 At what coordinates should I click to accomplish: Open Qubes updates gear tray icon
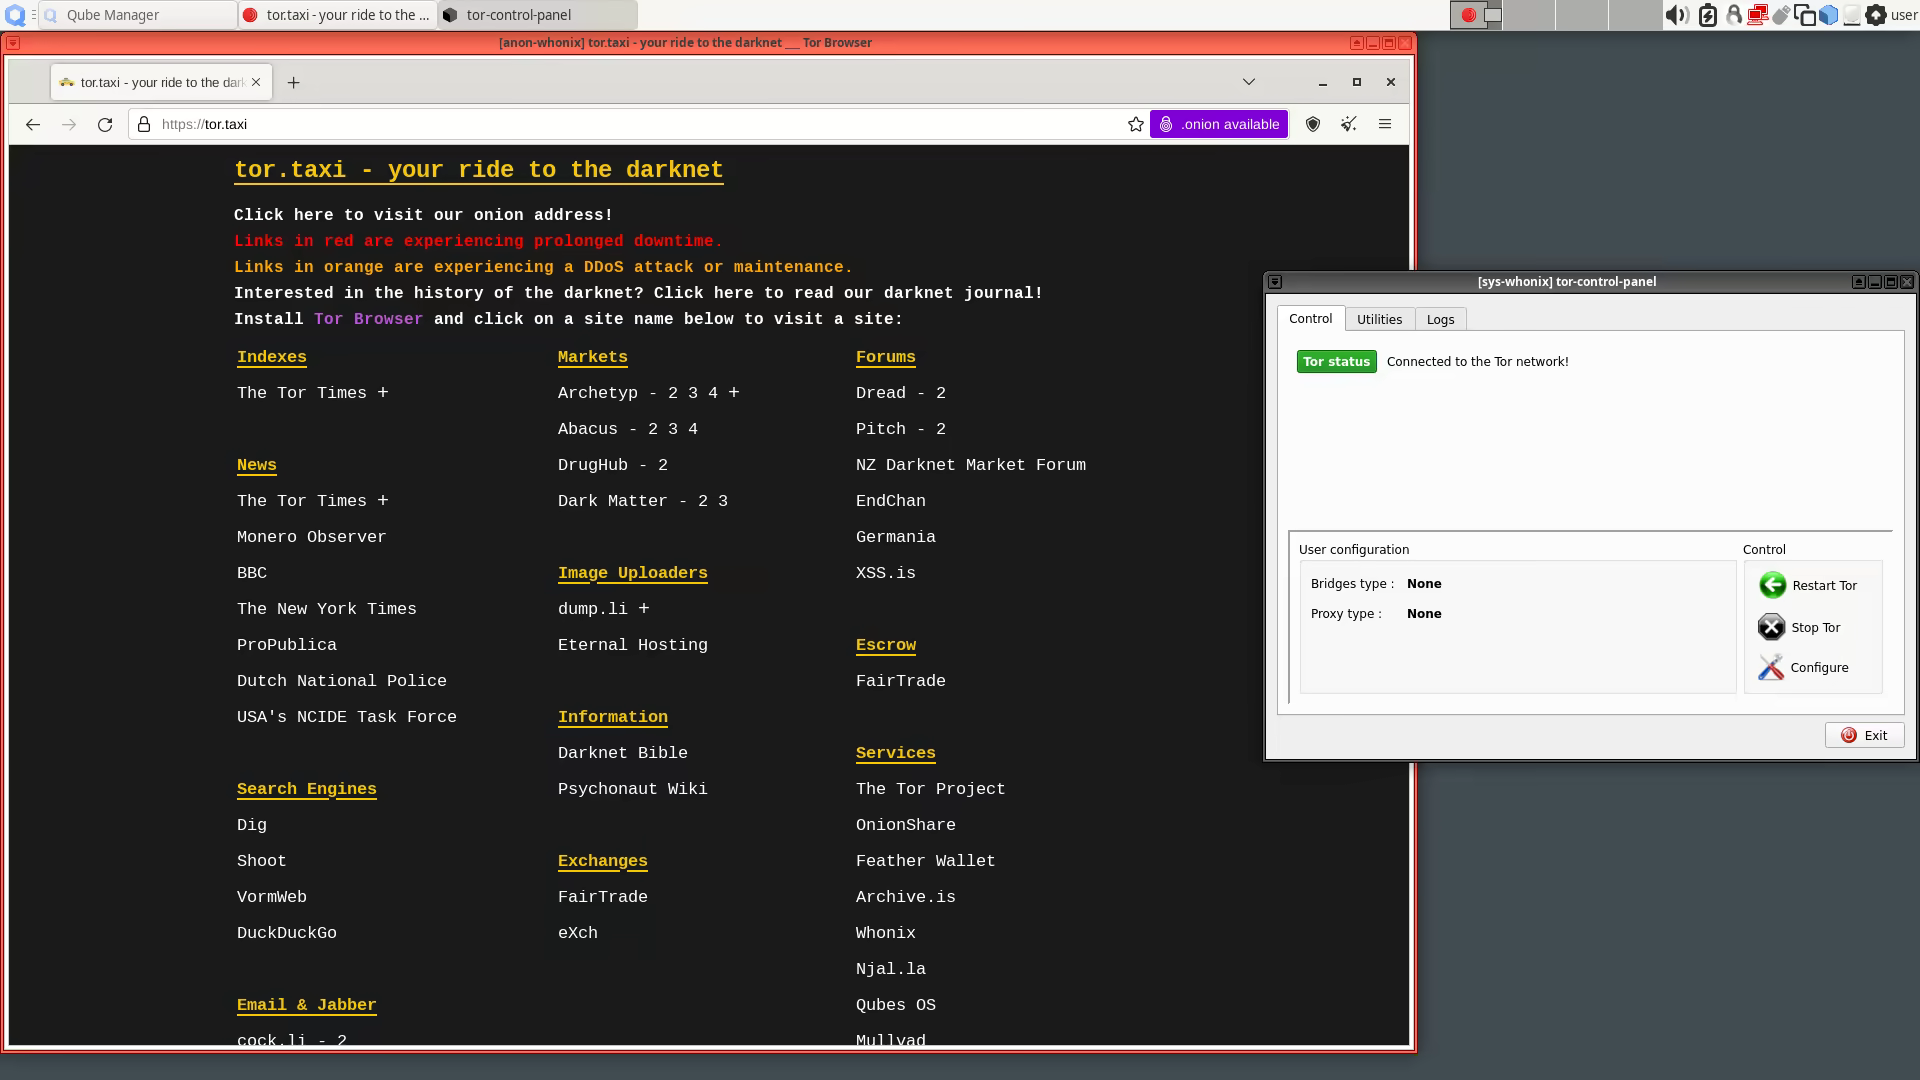1876,15
